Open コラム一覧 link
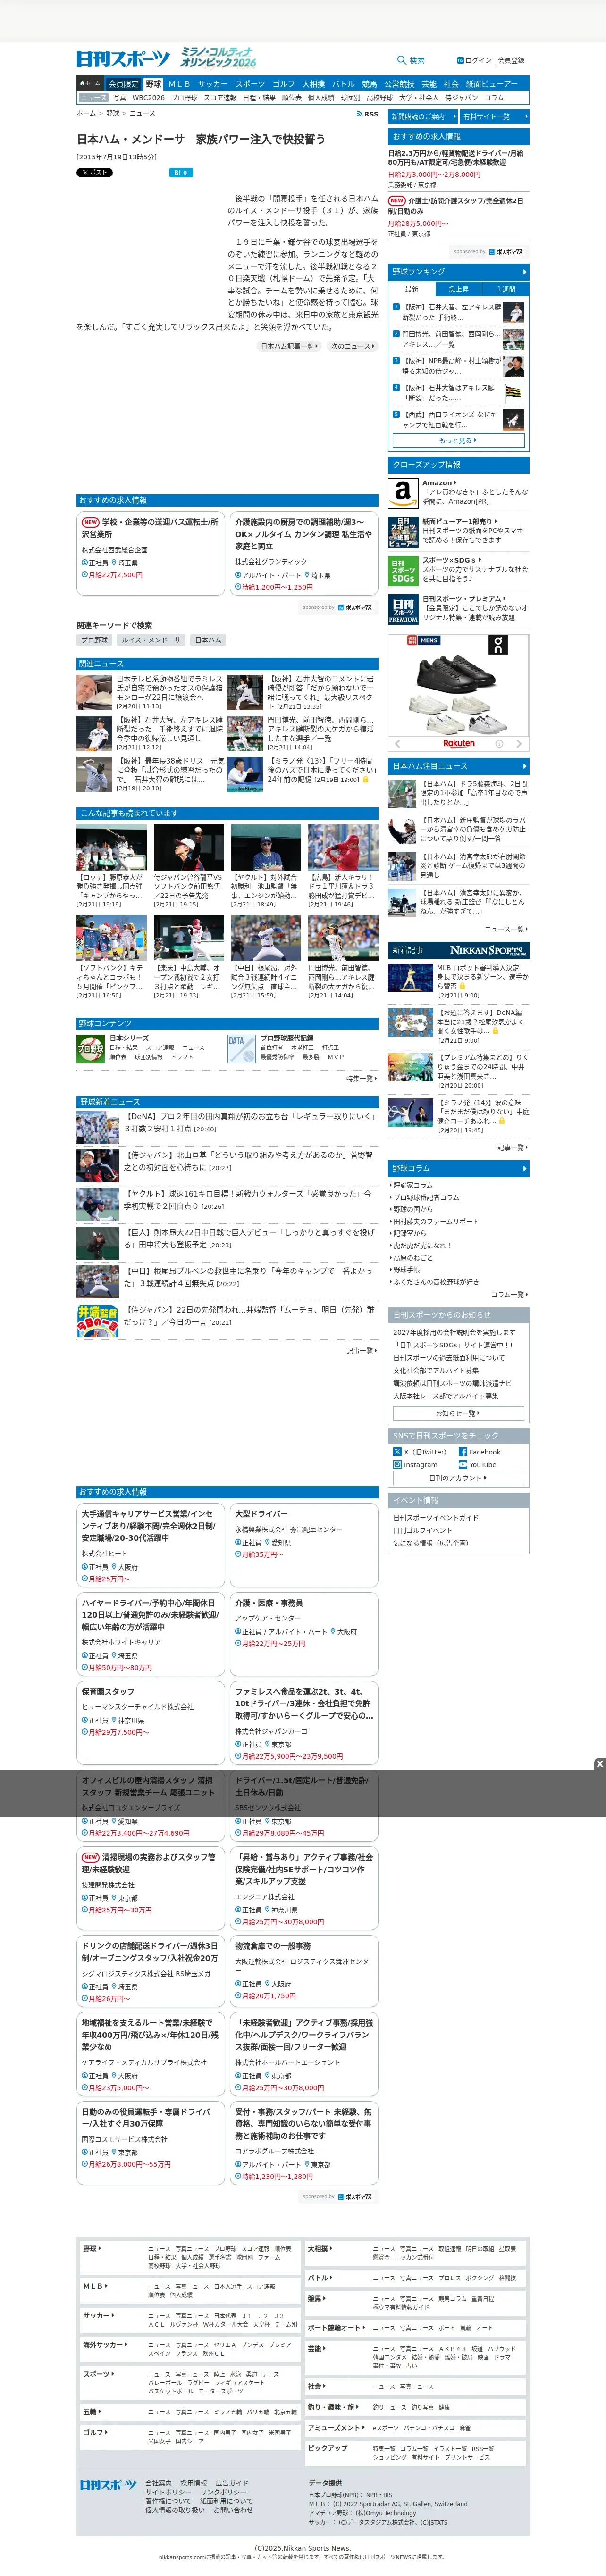606x2576 pixels. pyautogui.click(x=509, y=1294)
